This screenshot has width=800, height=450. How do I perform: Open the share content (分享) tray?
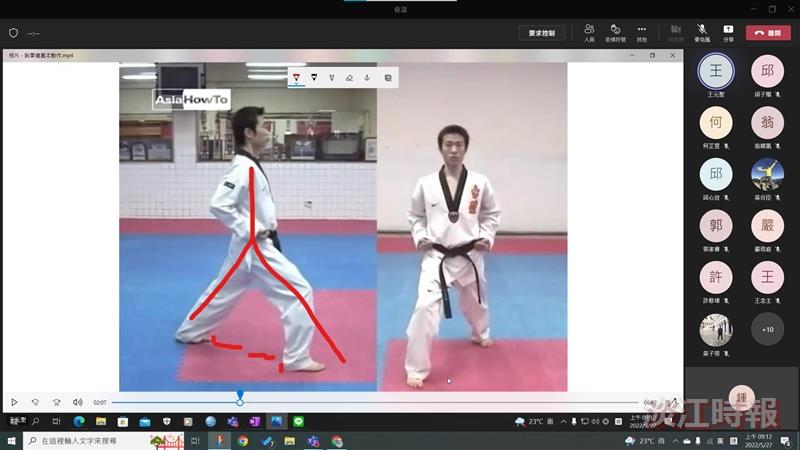click(728, 32)
